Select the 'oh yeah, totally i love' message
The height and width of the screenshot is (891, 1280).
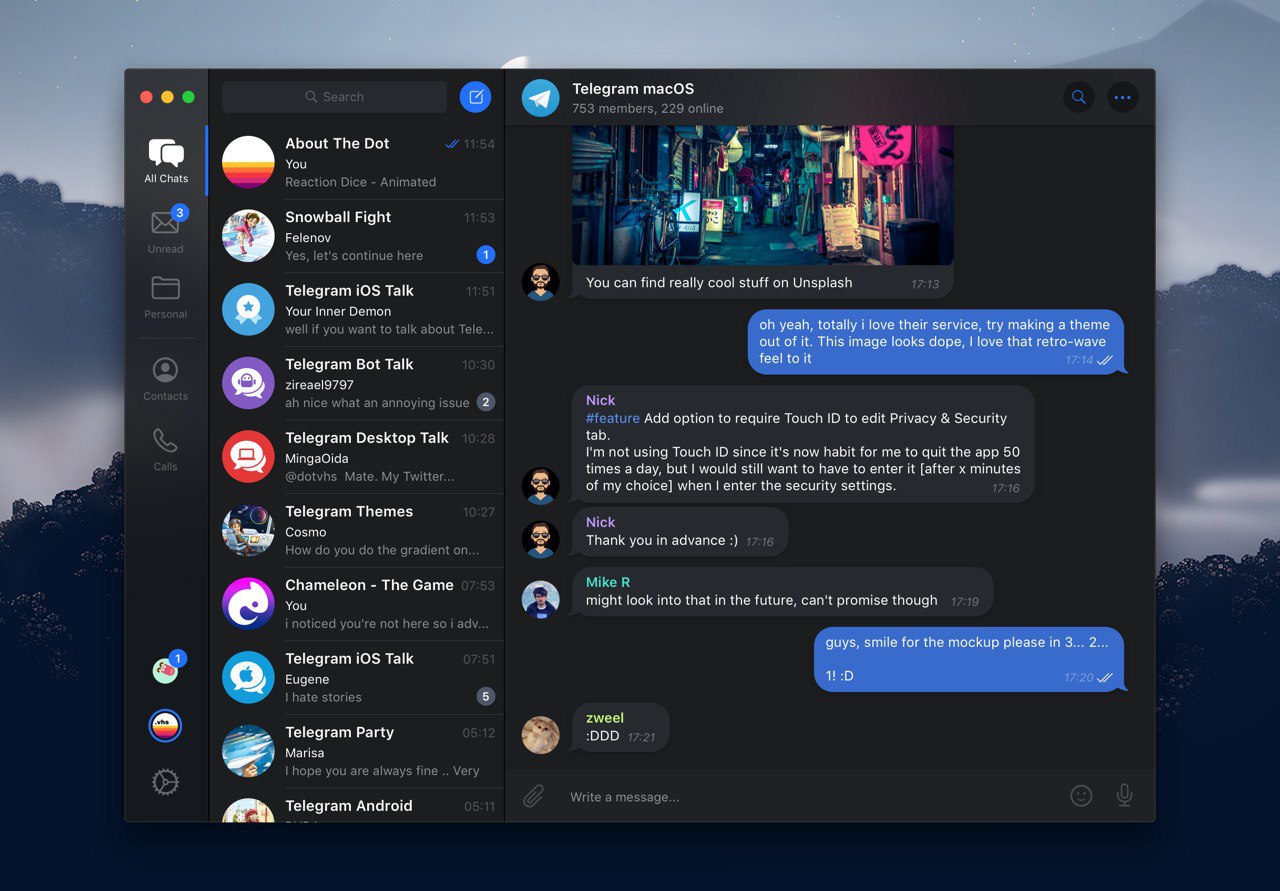coord(936,342)
